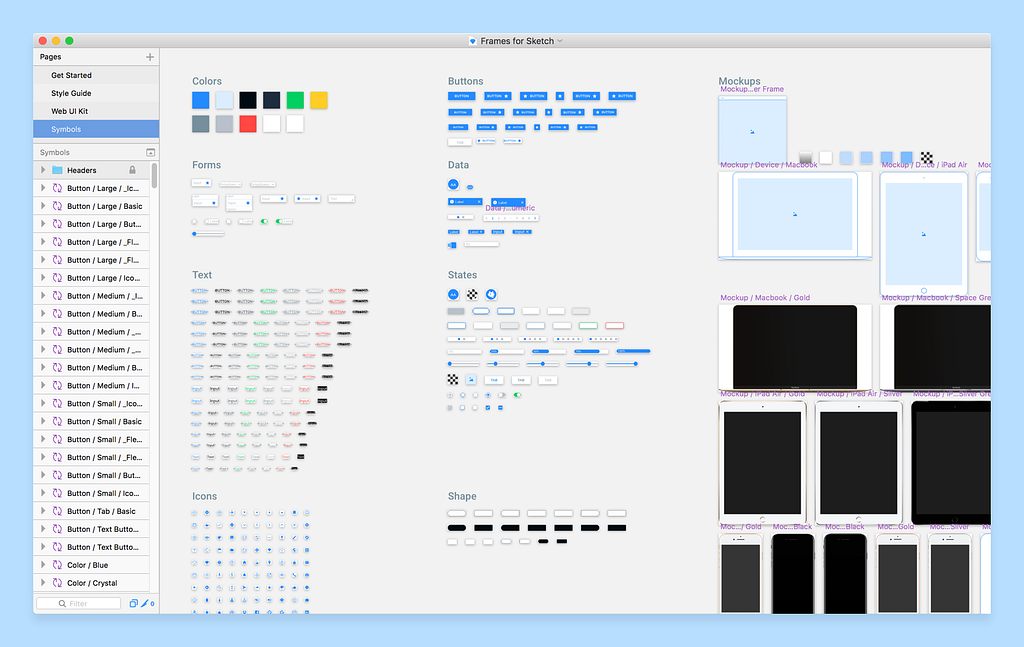The height and width of the screenshot is (647, 1024).
Task: Click the layer list vertical scrollbar
Action: (x=154, y=176)
